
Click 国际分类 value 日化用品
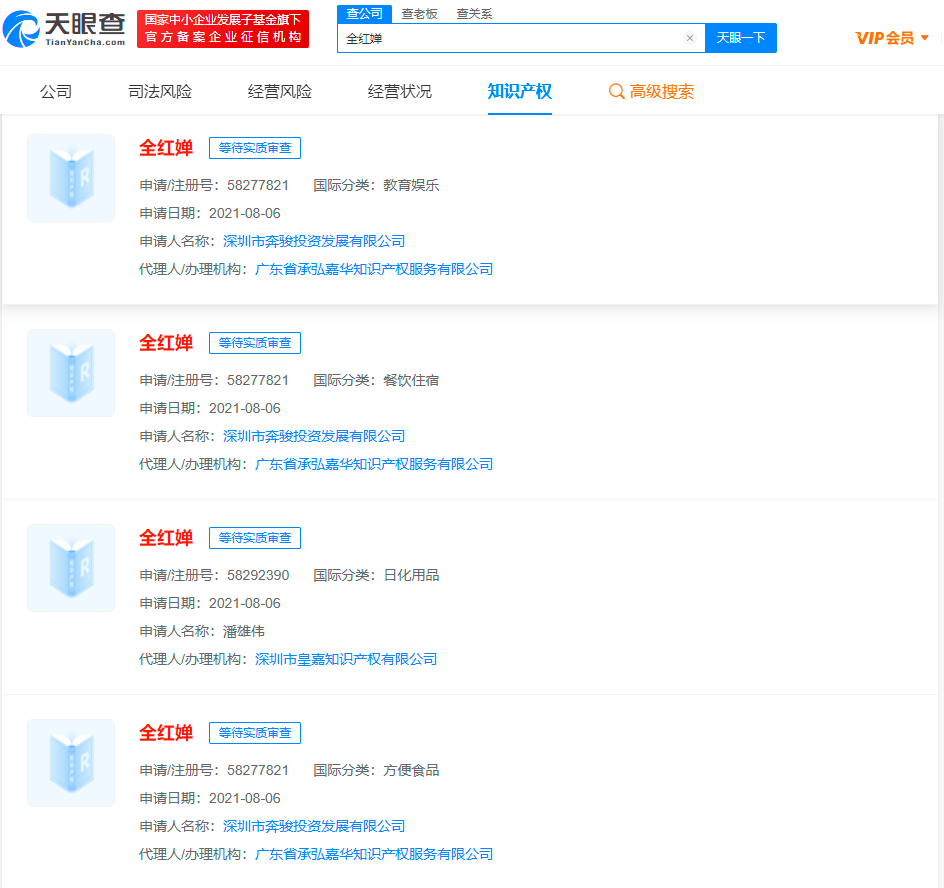click(411, 576)
